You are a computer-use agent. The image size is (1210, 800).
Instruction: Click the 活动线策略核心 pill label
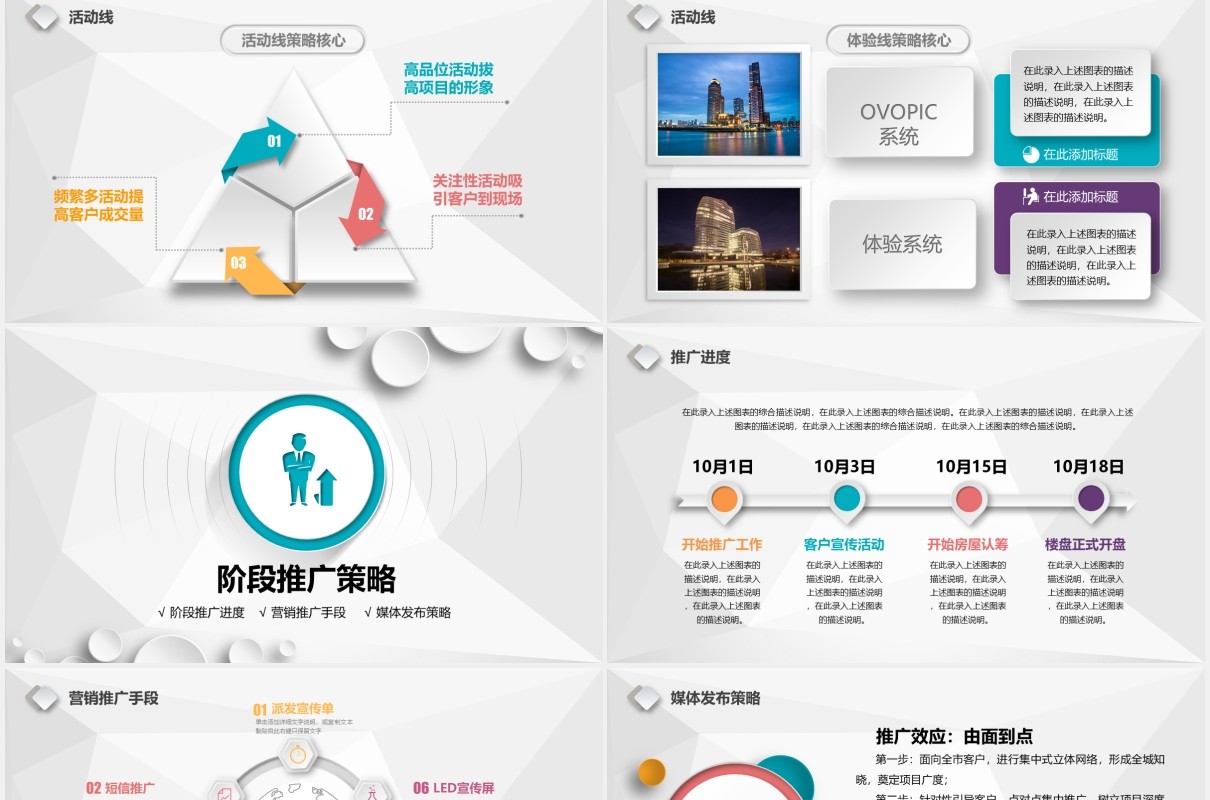tap(292, 40)
